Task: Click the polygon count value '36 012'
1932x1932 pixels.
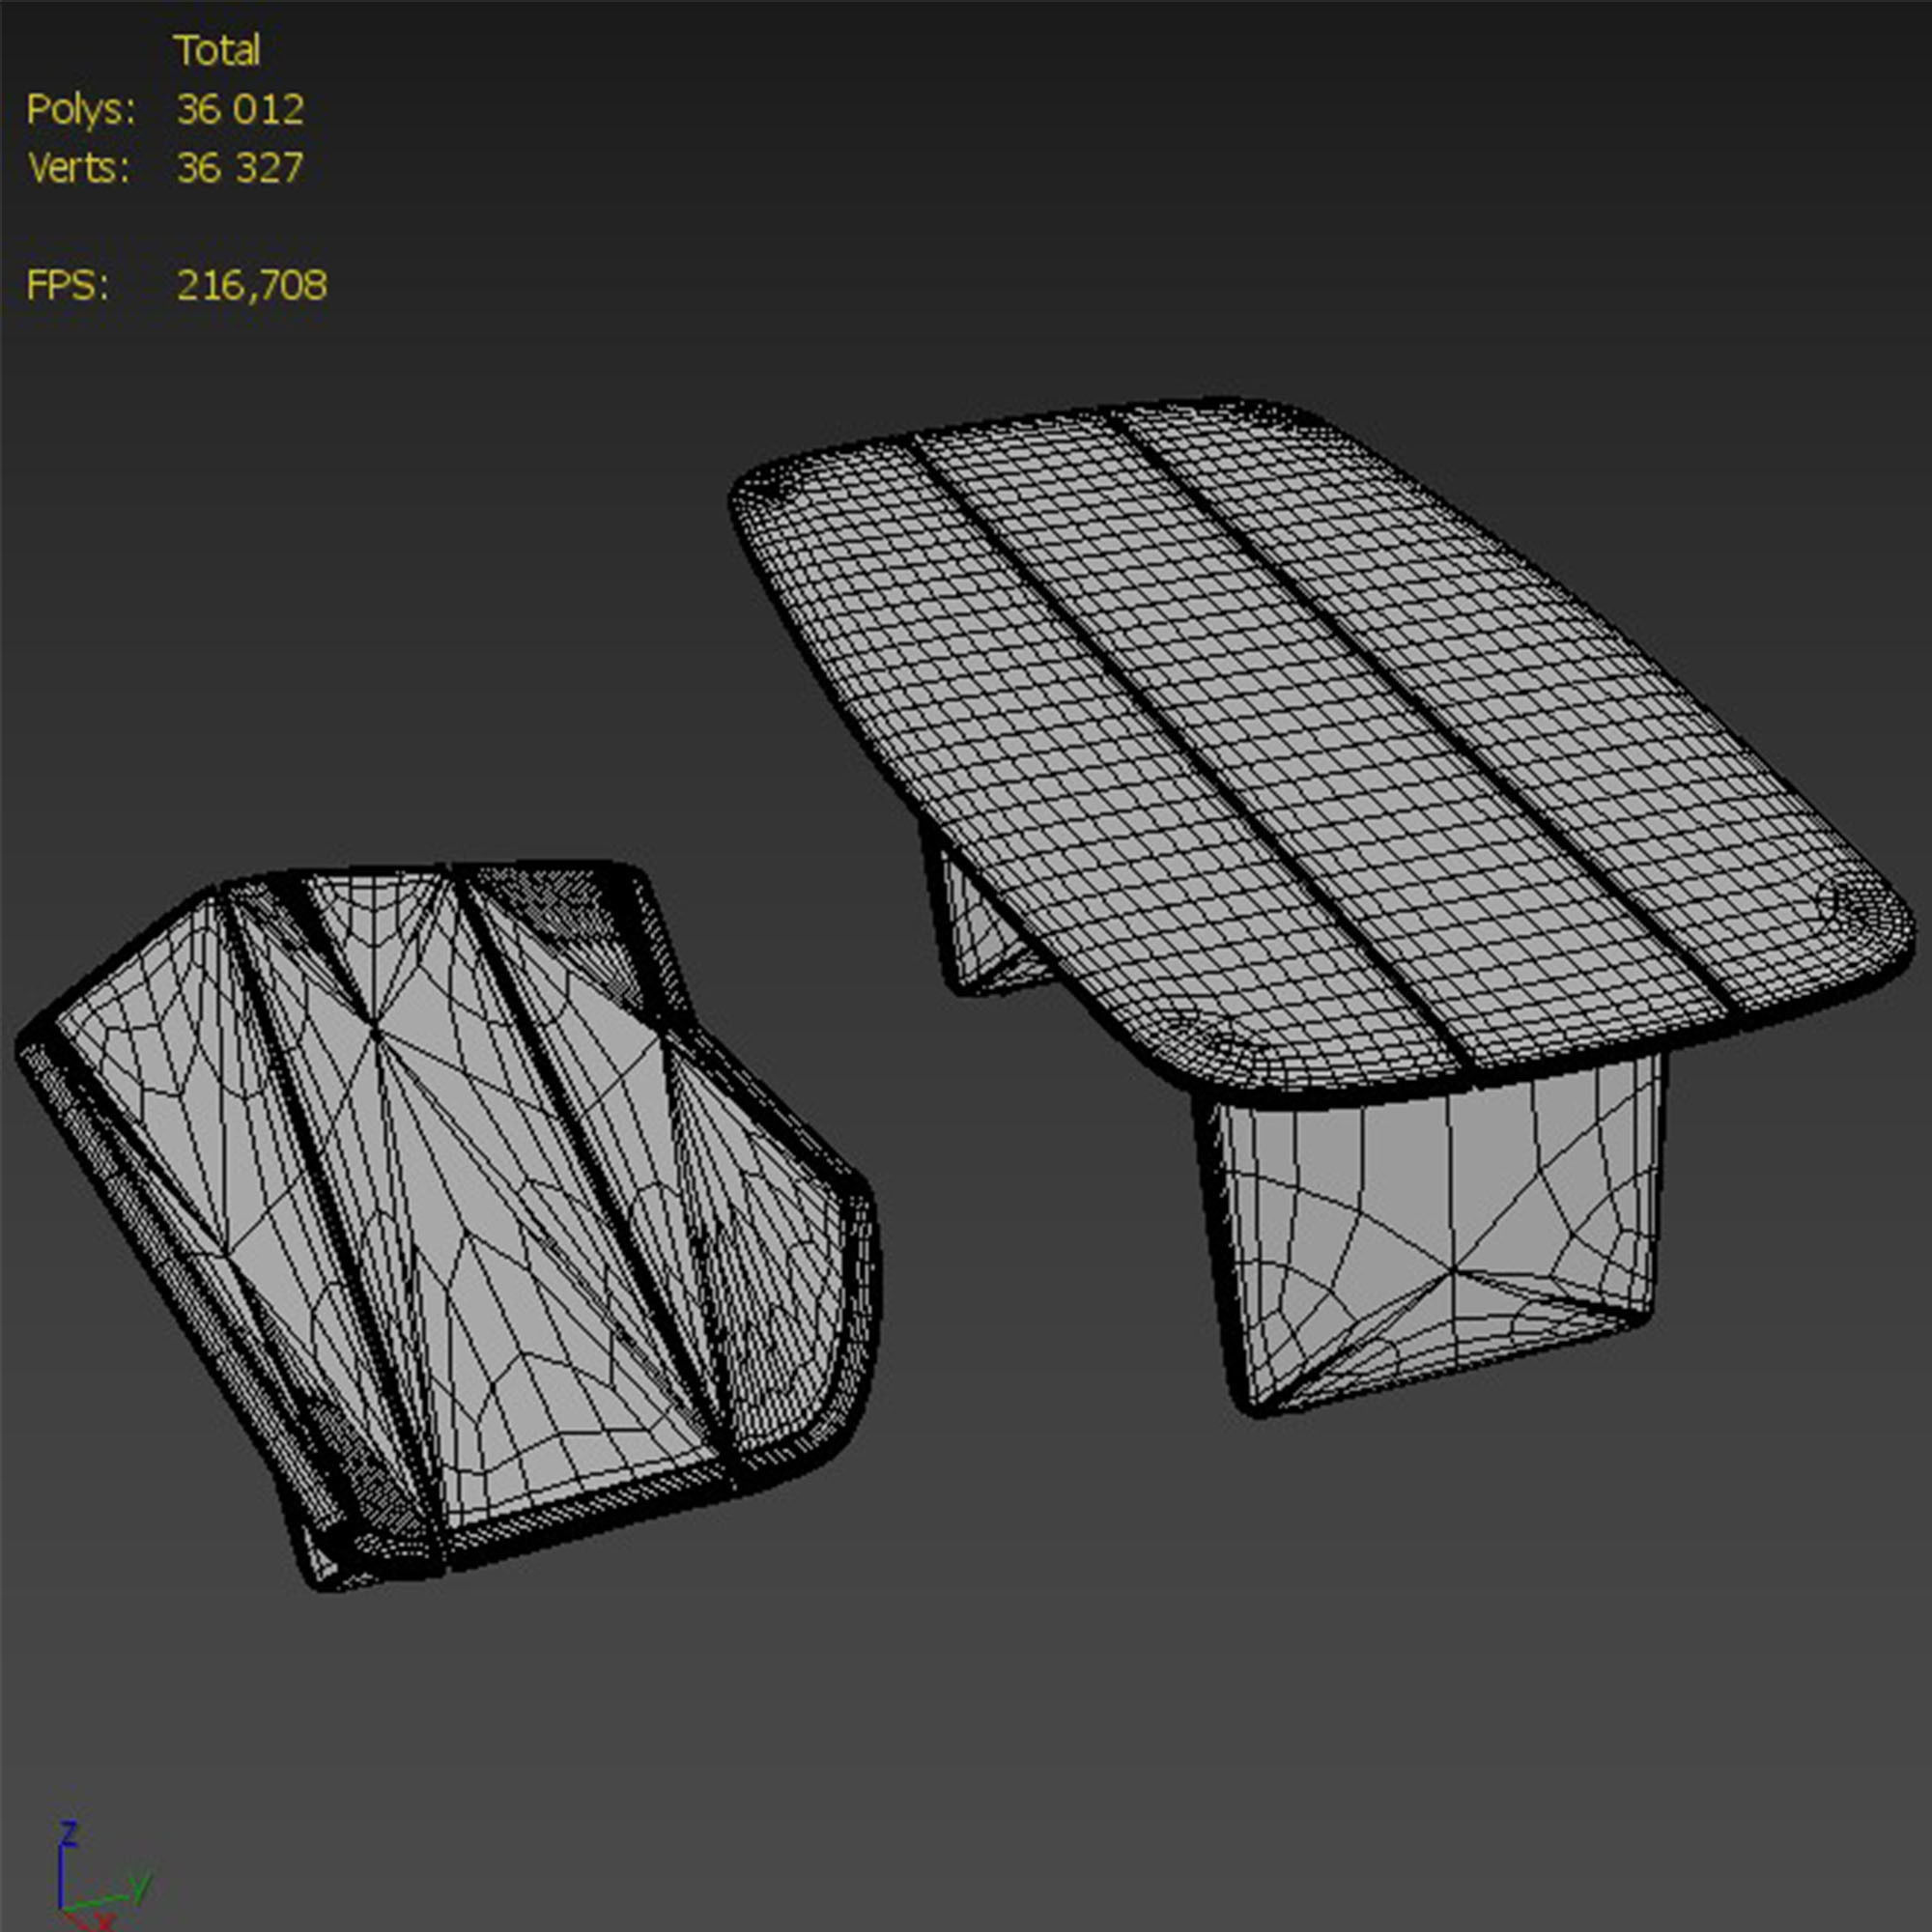Action: pyautogui.click(x=240, y=109)
